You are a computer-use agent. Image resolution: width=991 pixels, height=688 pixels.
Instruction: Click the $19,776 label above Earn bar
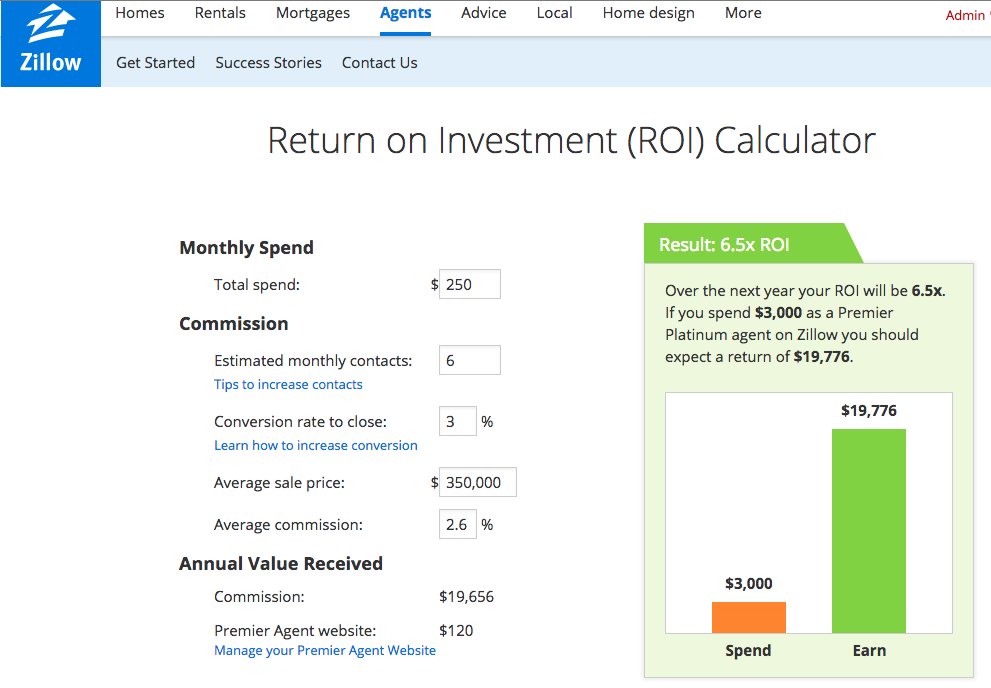869,411
